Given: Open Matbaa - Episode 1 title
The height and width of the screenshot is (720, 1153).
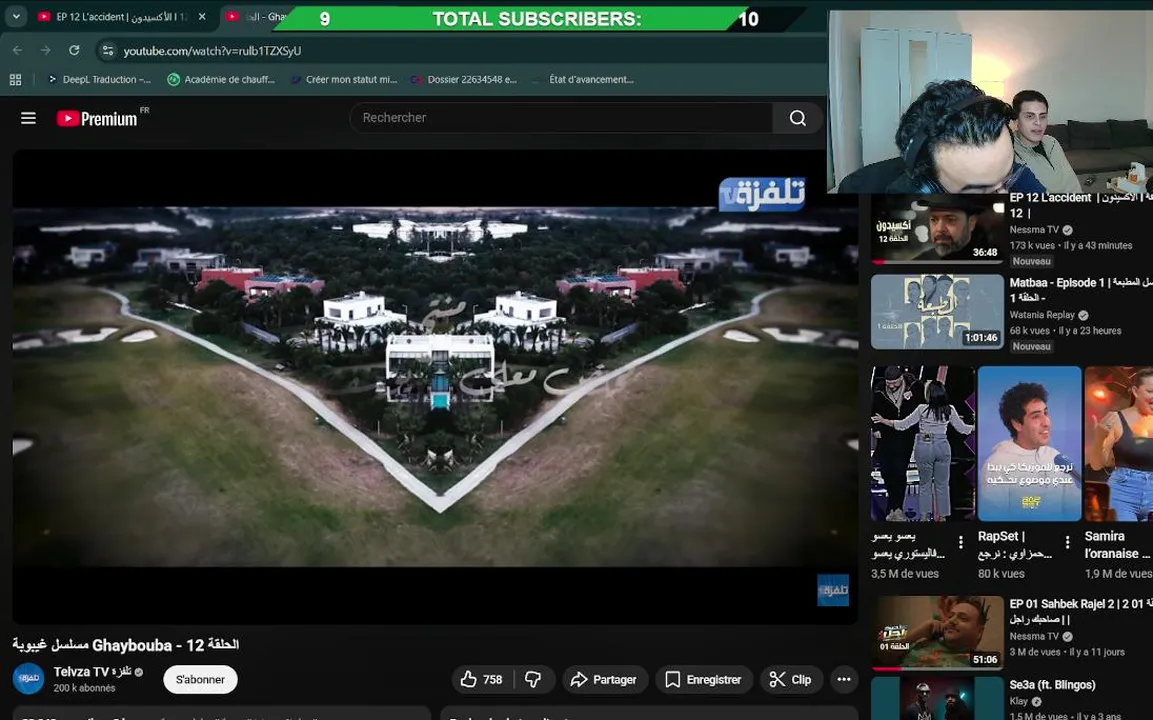Looking at the screenshot, I should tap(1081, 290).
